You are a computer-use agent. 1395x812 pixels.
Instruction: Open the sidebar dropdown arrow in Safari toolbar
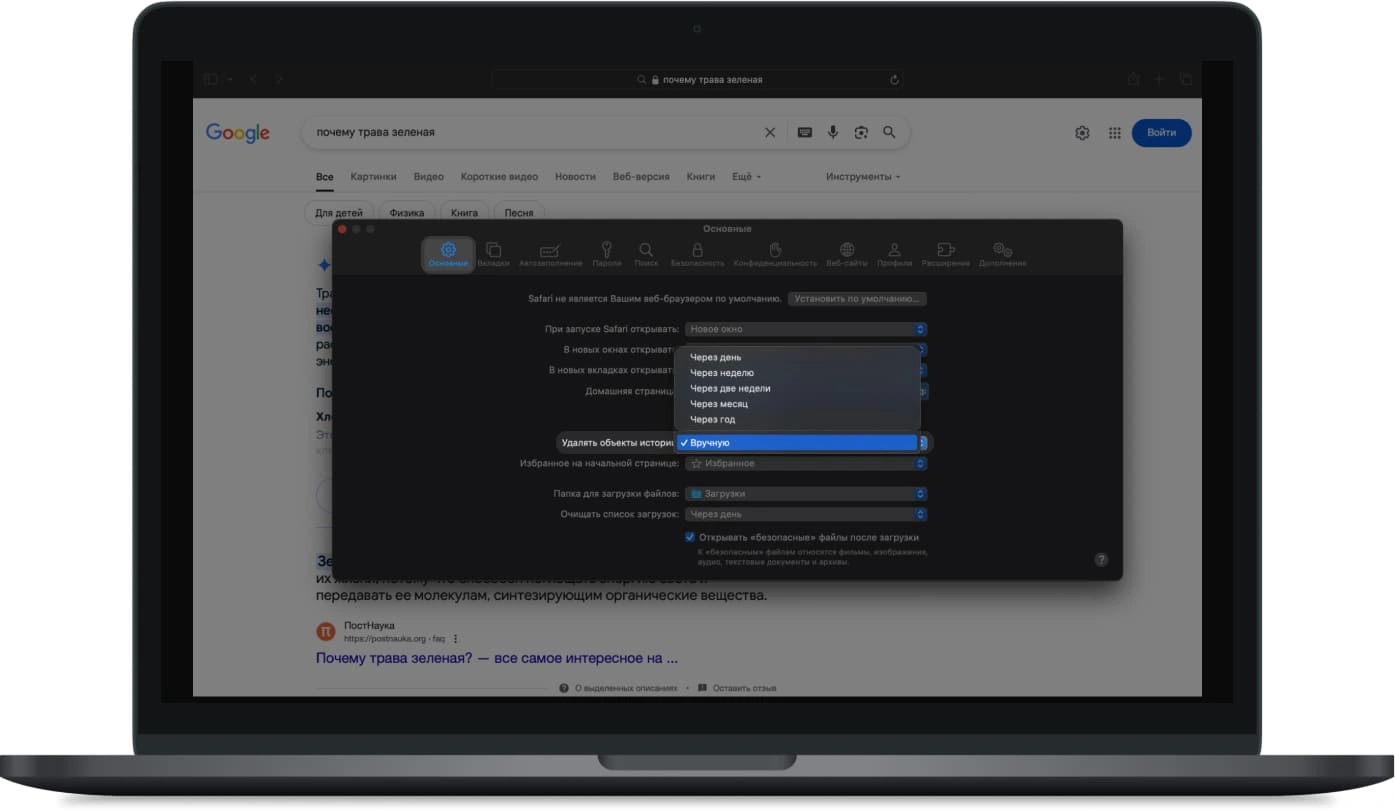(230, 79)
